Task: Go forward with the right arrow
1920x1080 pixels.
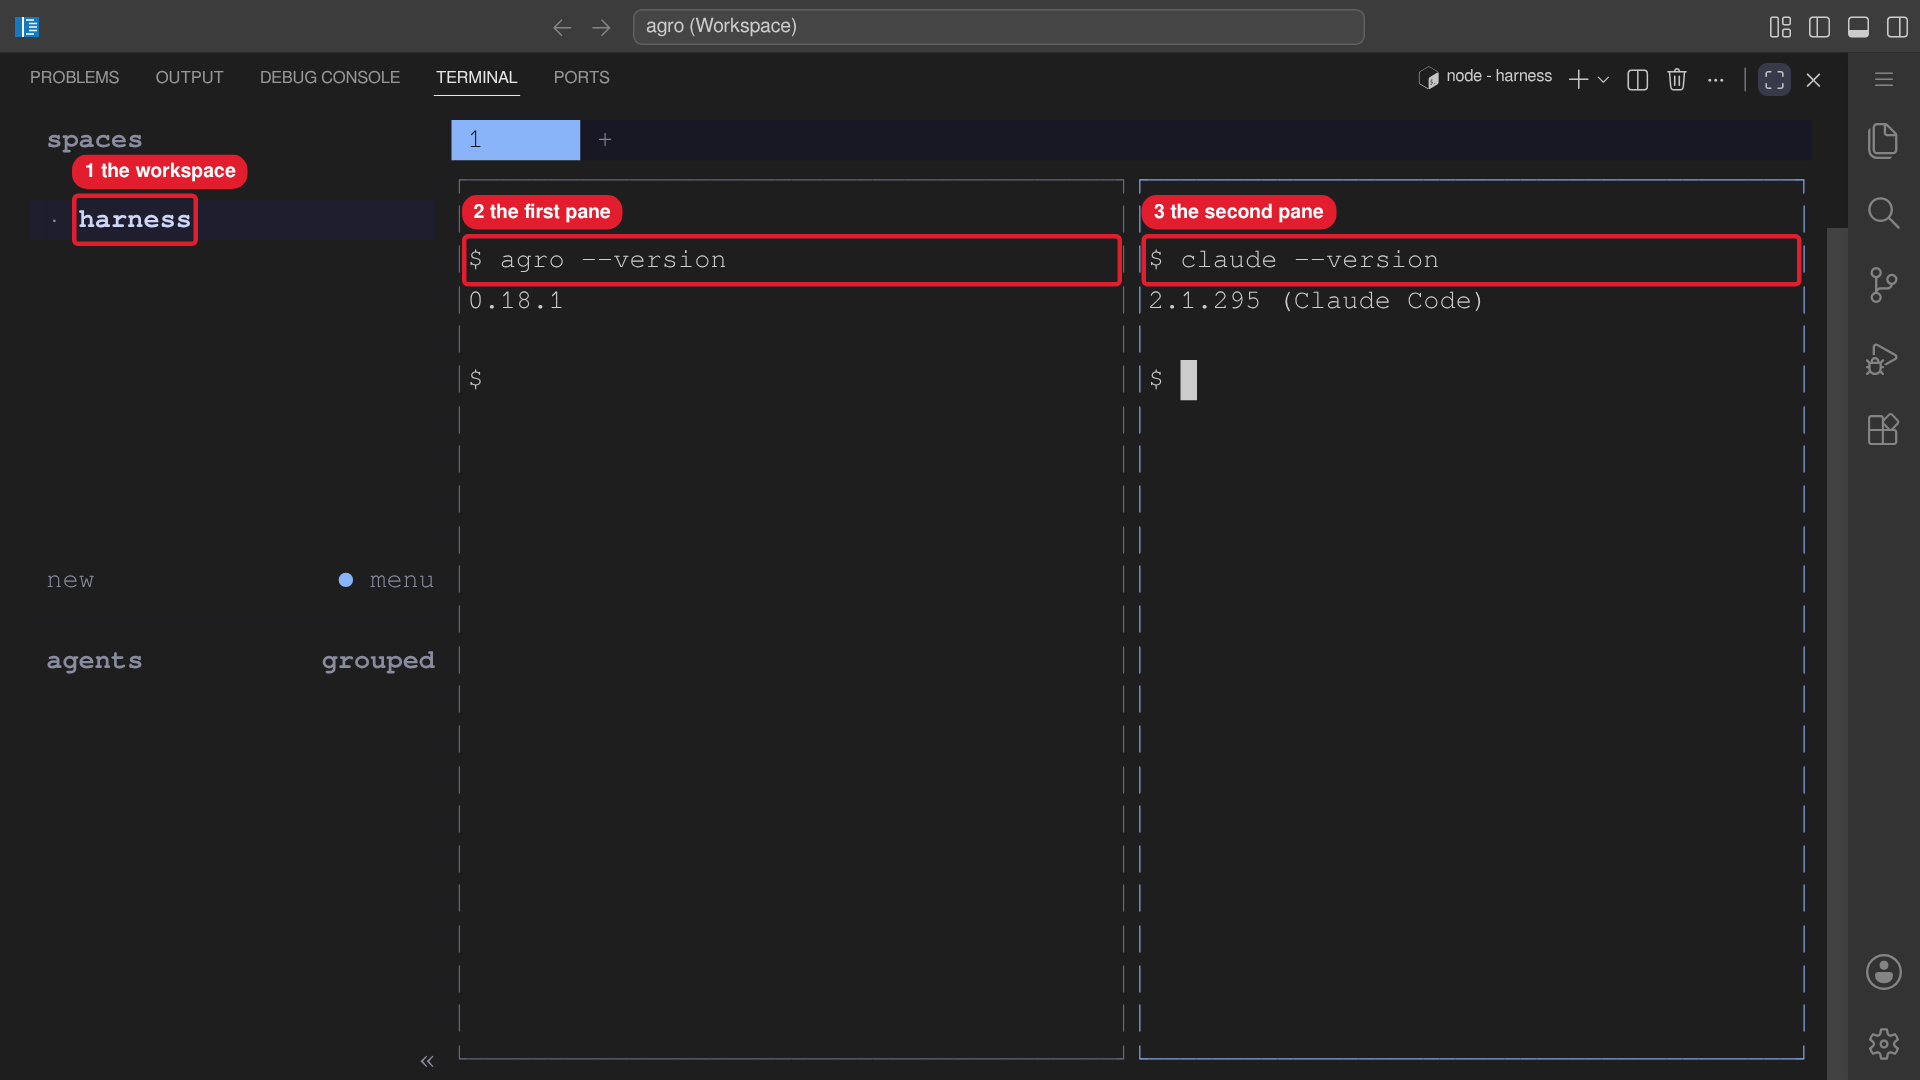Action: pyautogui.click(x=601, y=28)
